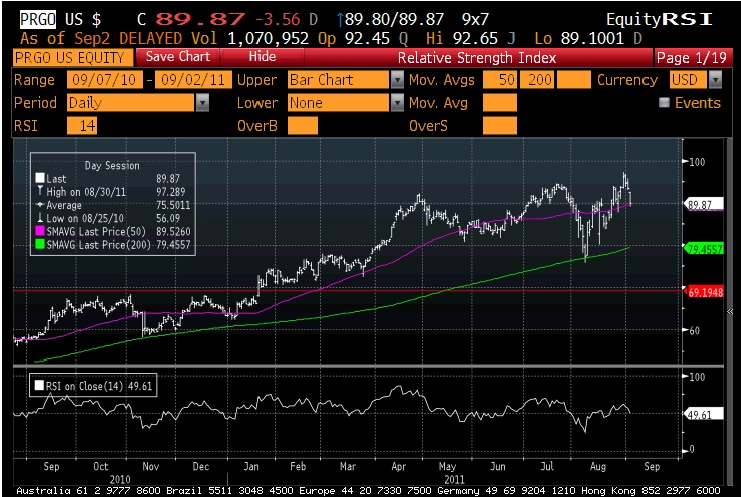
Task: Click the -3.56 price change value
Action: coord(278,19)
